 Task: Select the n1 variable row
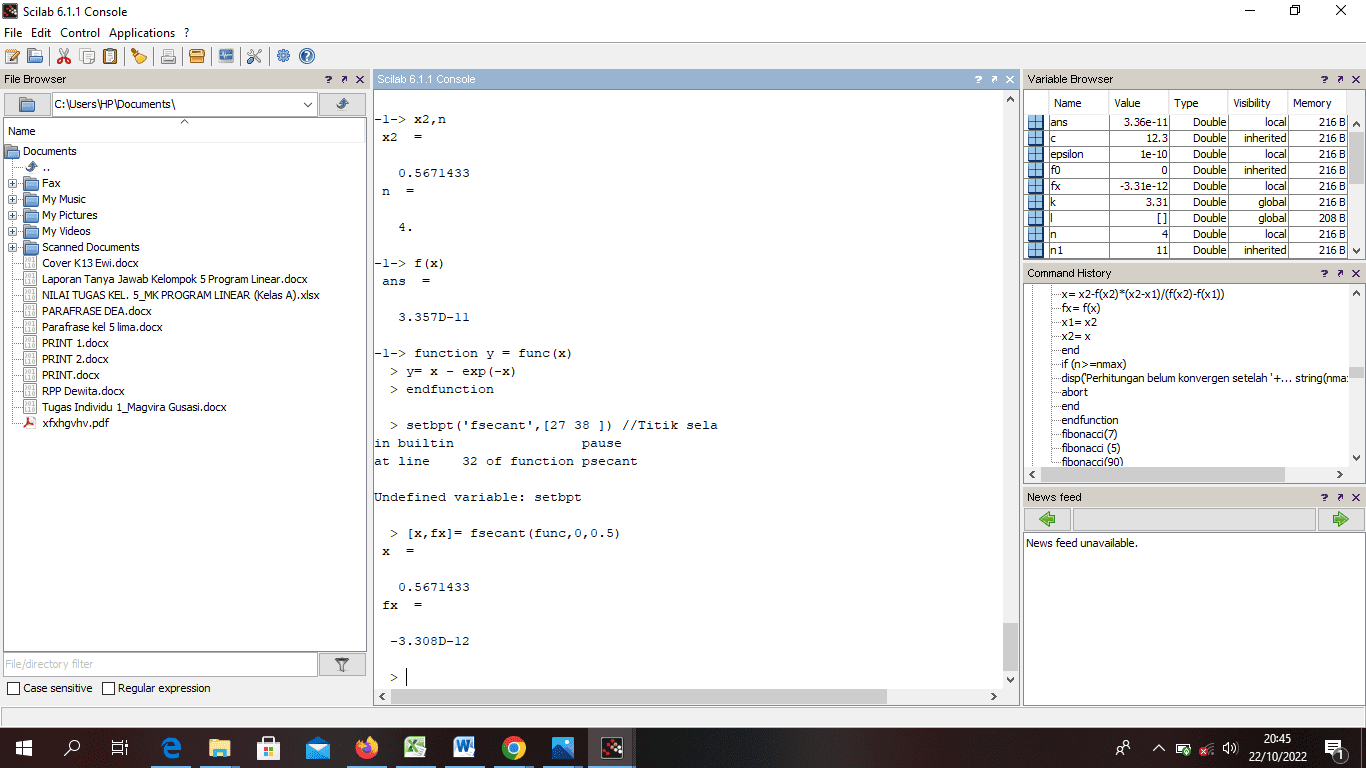click(1185, 250)
